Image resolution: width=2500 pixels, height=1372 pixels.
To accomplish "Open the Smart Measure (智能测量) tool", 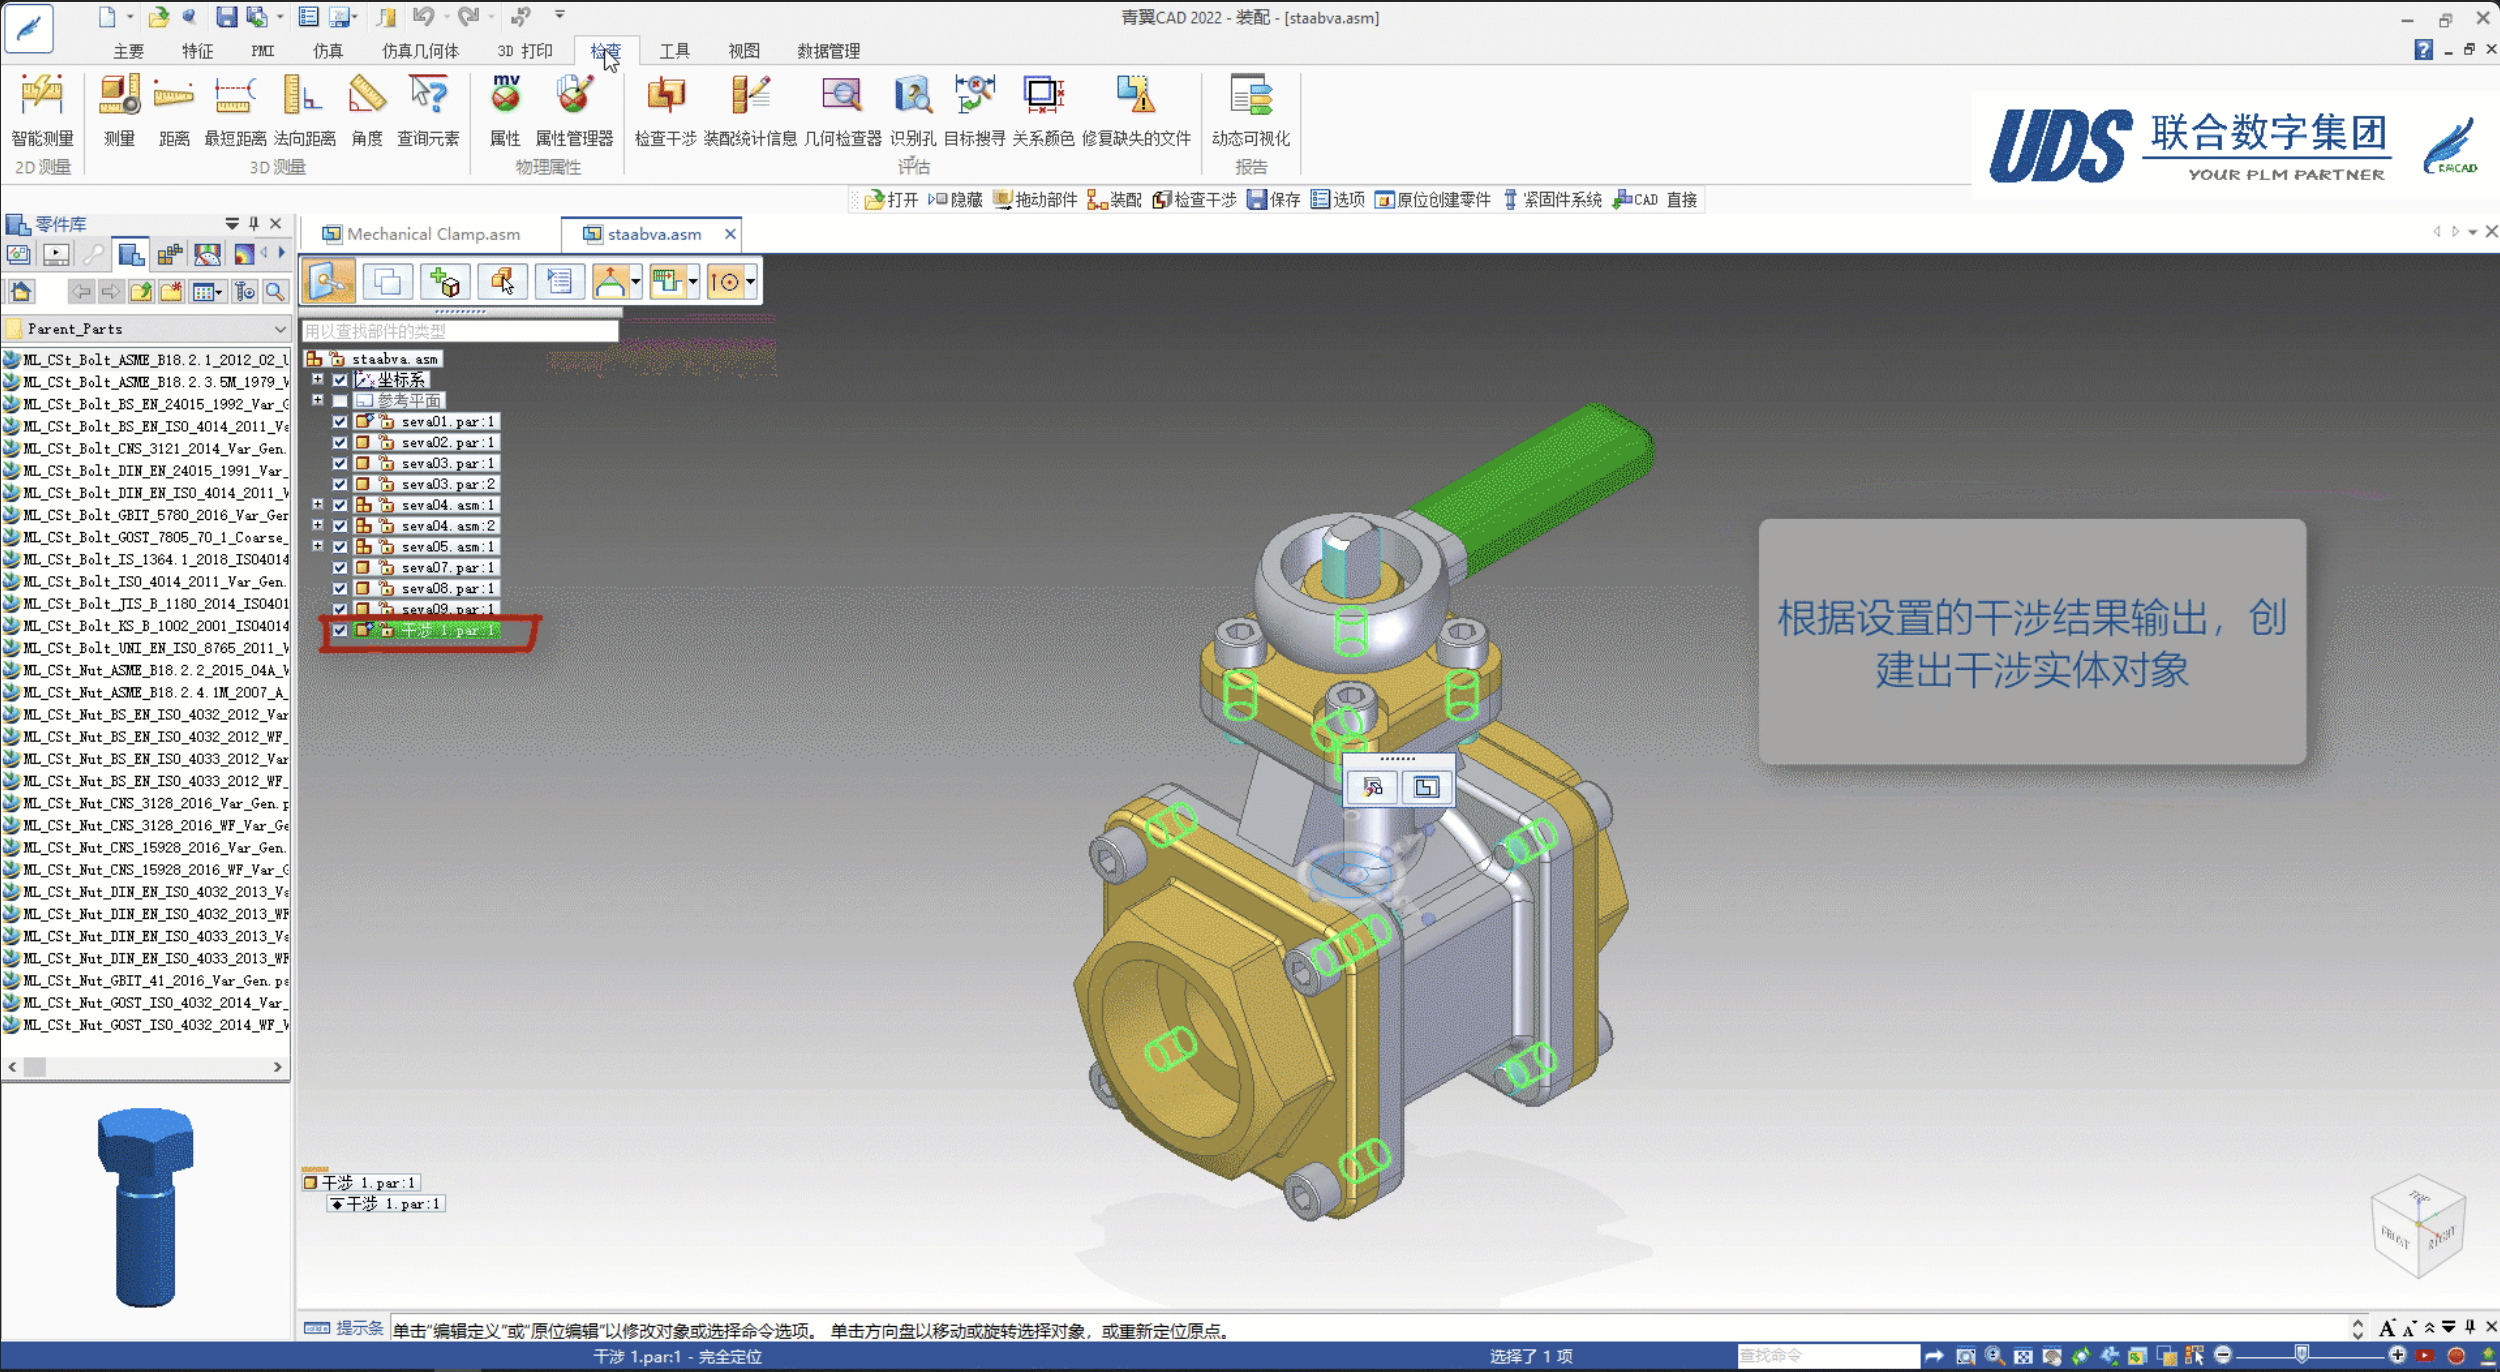I will pyautogui.click(x=42, y=111).
